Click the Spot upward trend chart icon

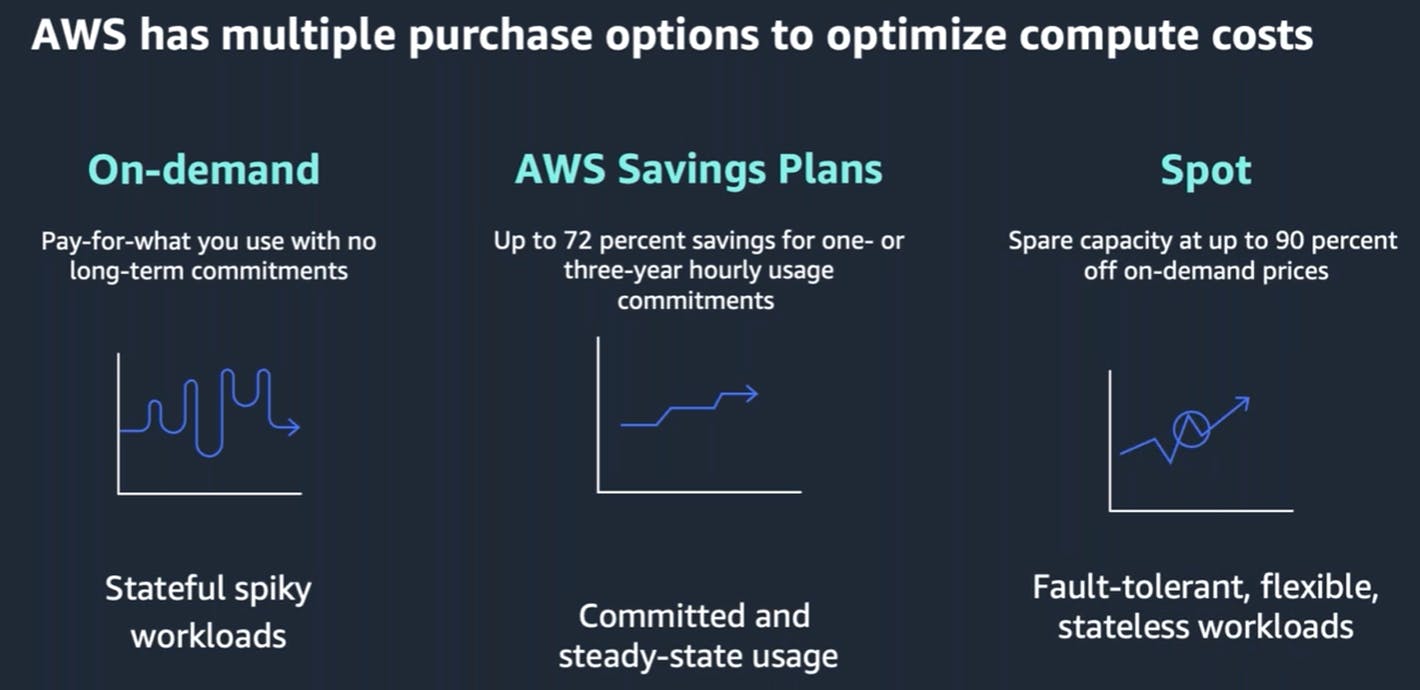tap(1200, 440)
